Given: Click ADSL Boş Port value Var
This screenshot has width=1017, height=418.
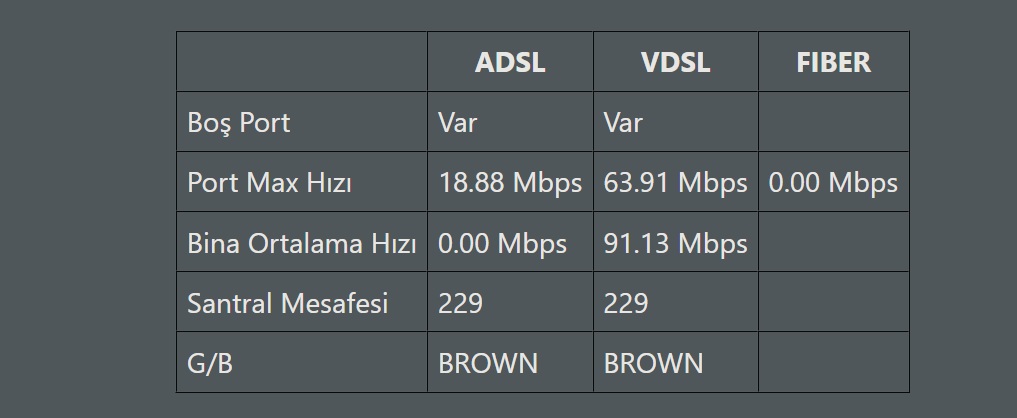Looking at the screenshot, I should tap(458, 123).
